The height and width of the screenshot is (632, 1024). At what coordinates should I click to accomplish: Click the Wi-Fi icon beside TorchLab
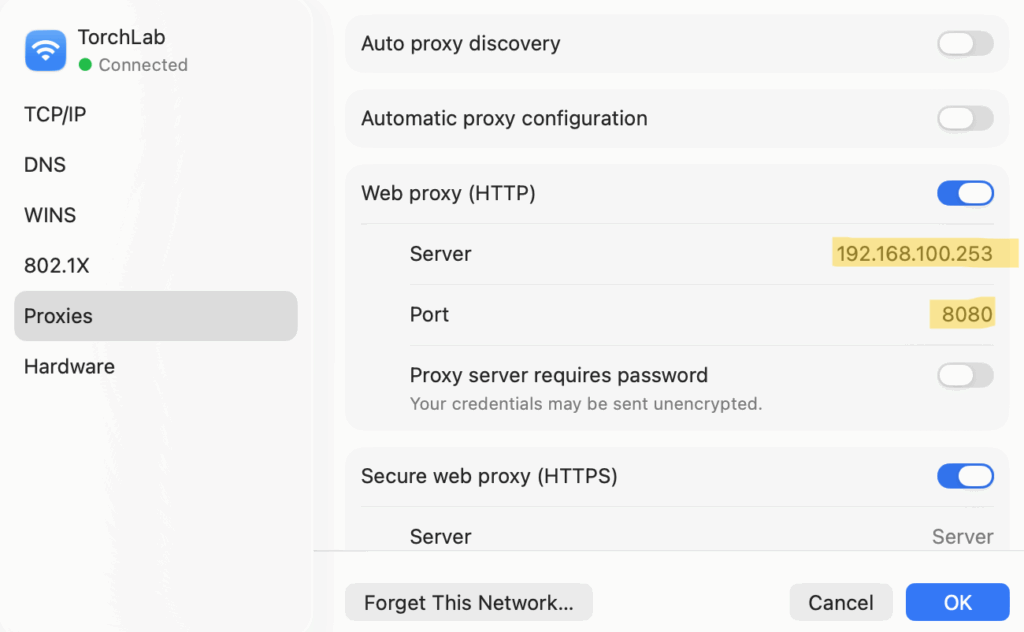(x=45, y=50)
